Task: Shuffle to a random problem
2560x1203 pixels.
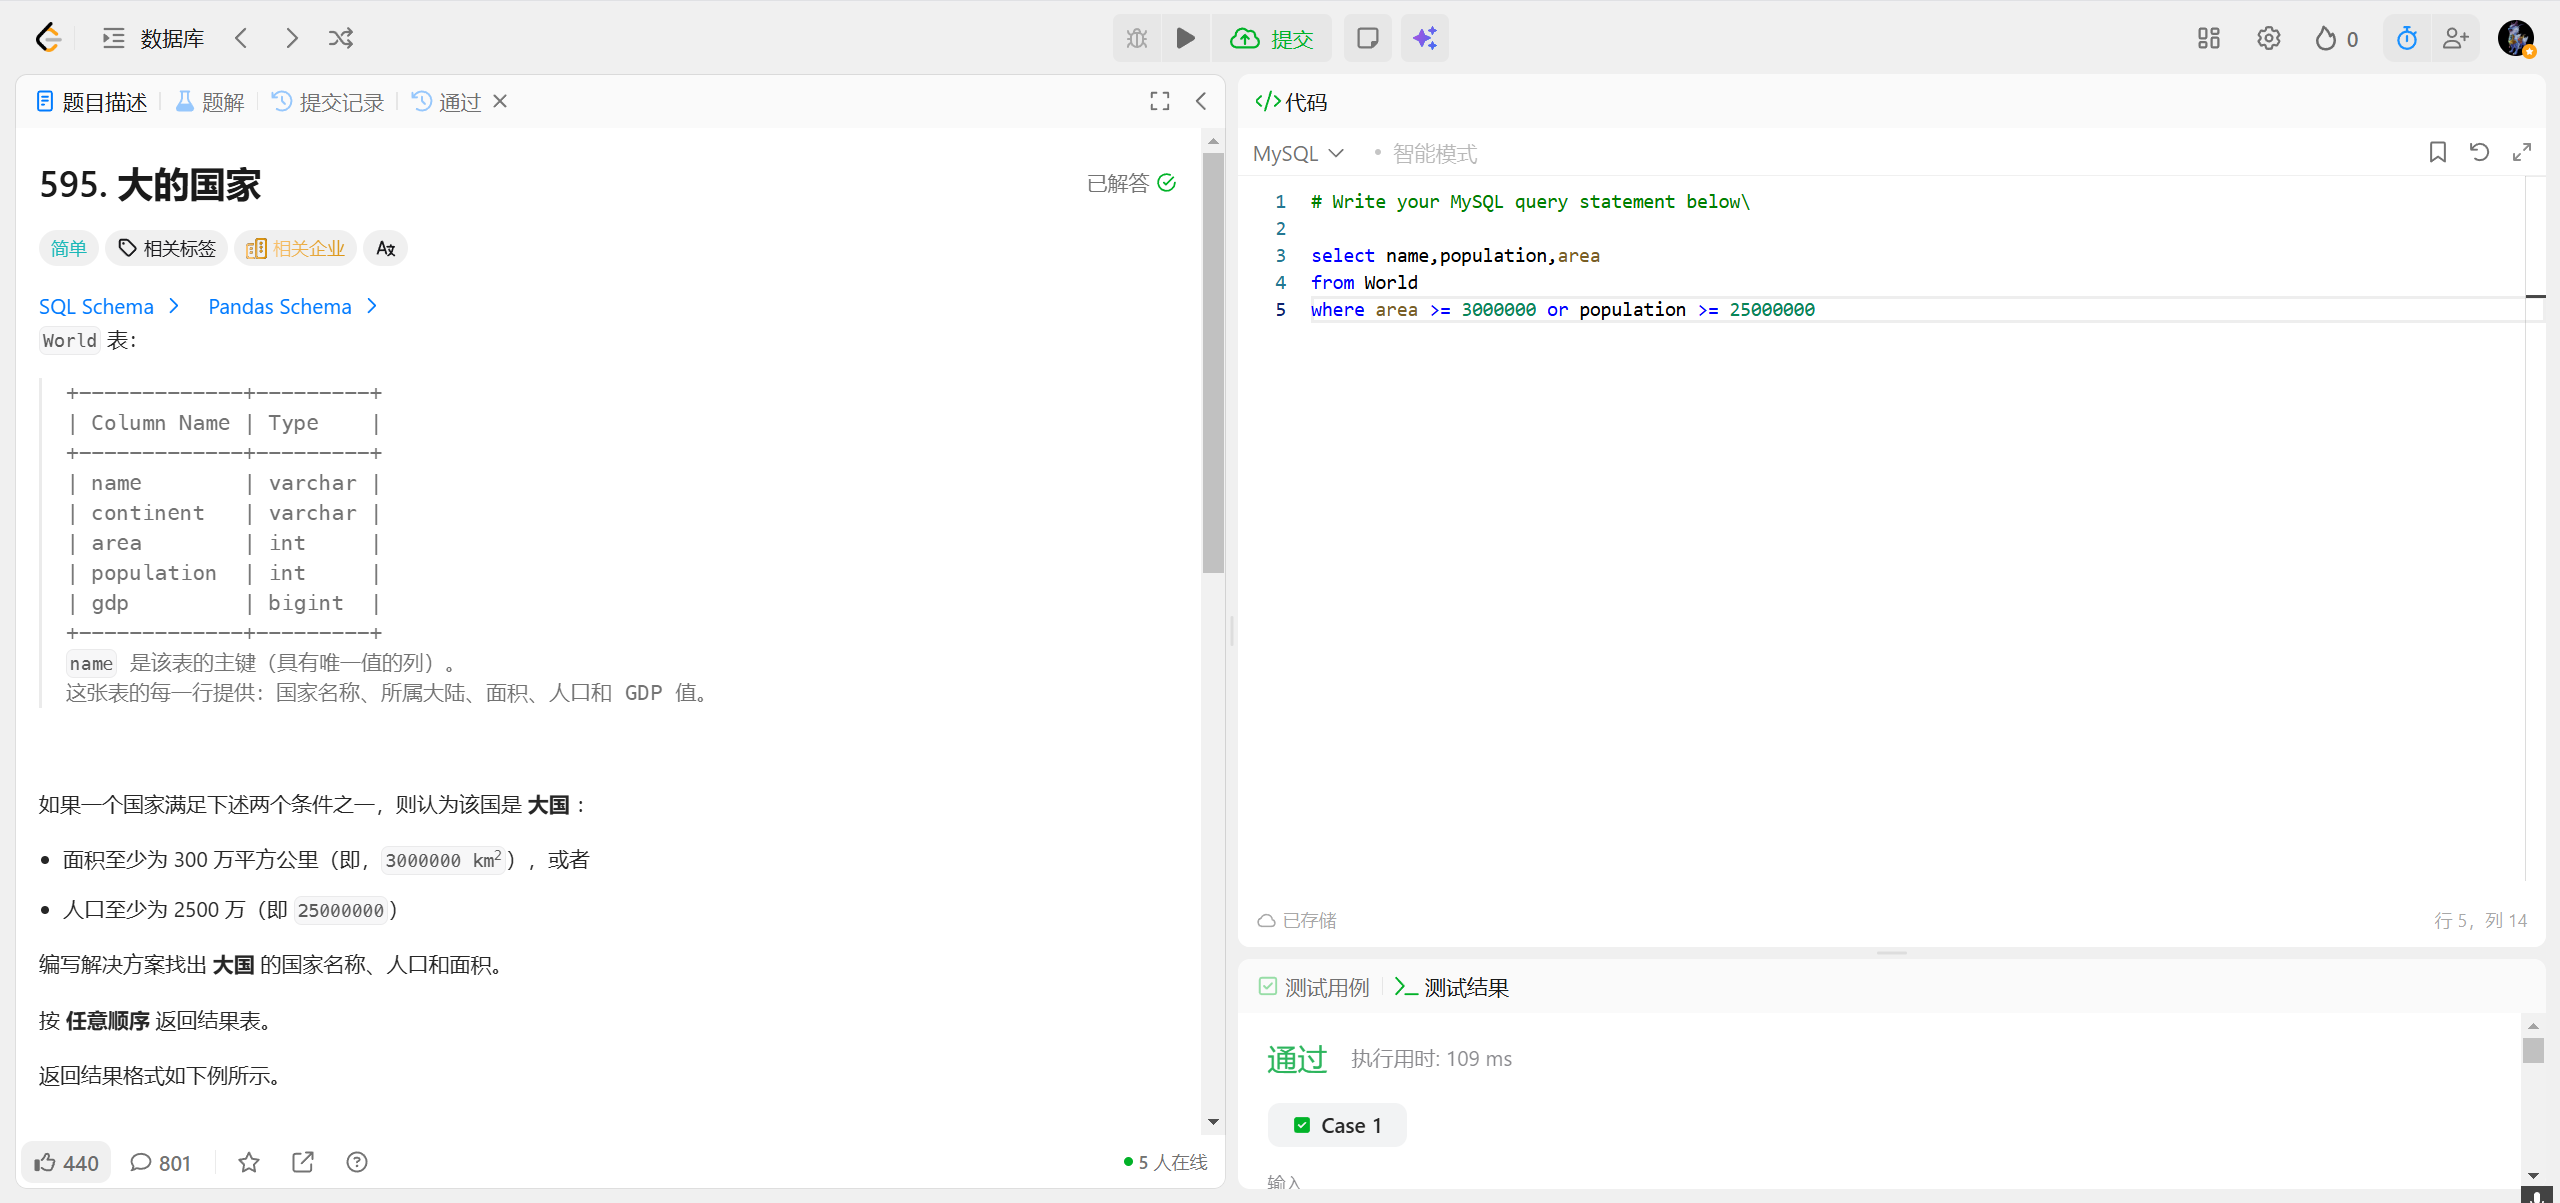Action: point(341,38)
